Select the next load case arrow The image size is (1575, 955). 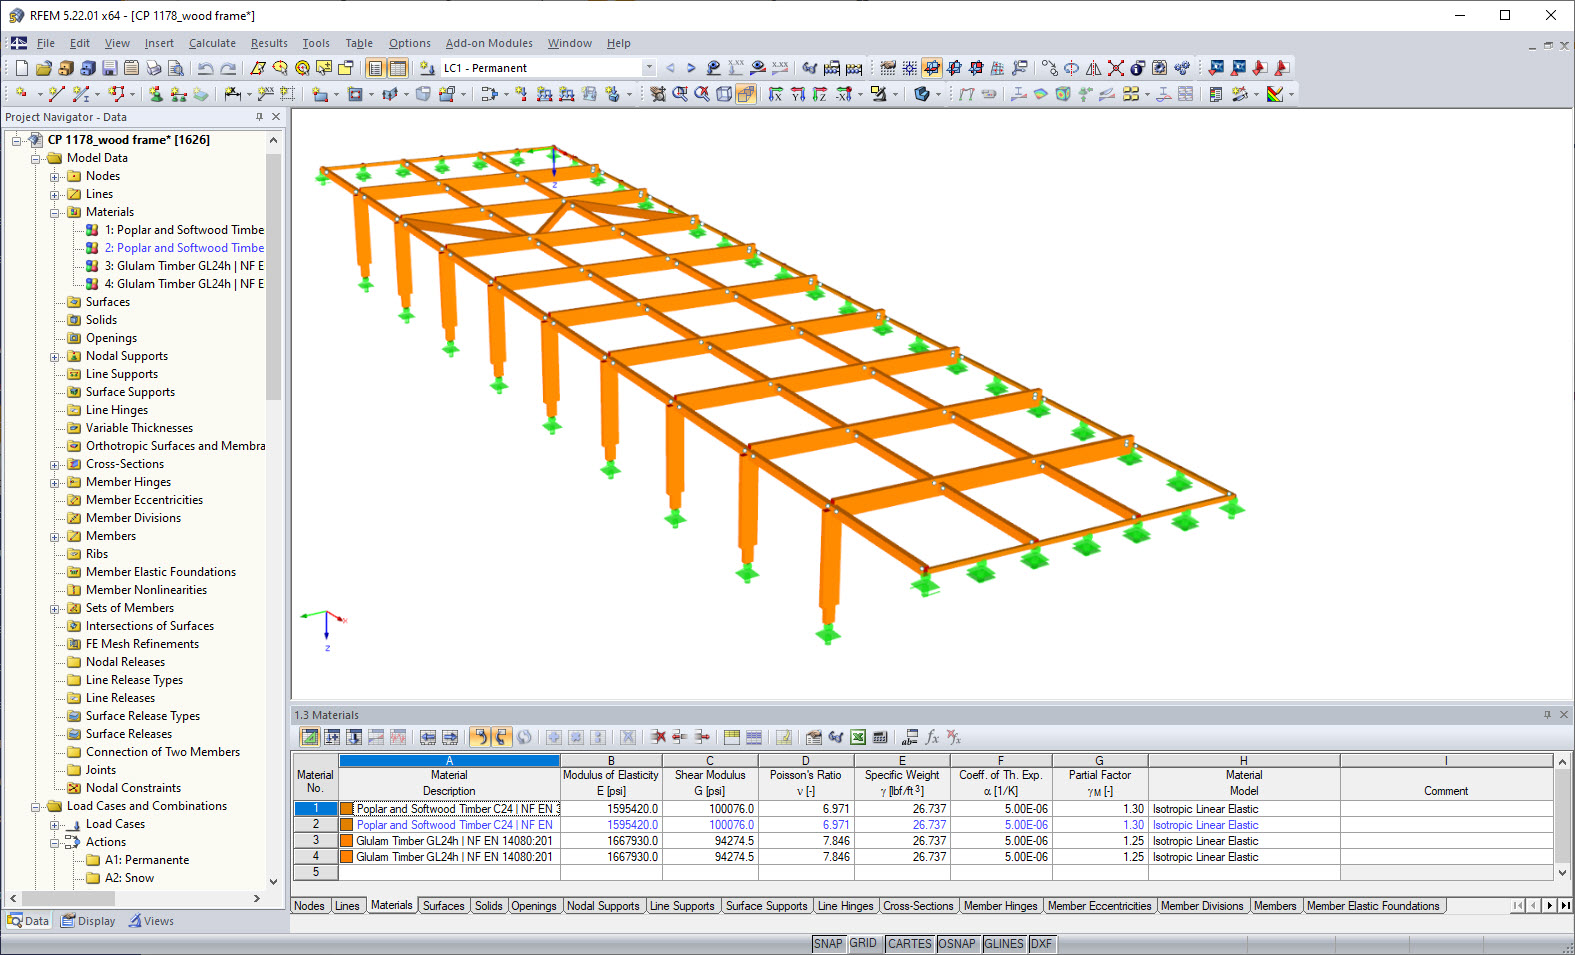pos(691,68)
